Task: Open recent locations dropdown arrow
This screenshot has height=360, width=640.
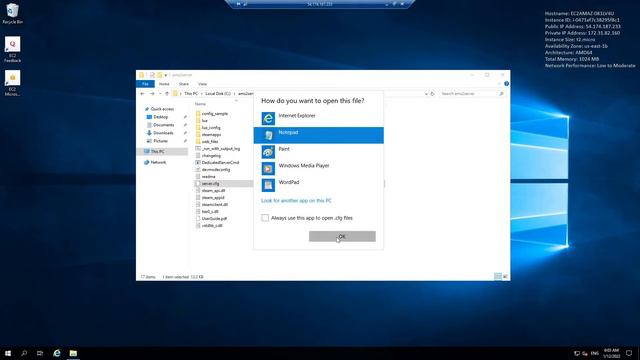Action: [x=160, y=94]
